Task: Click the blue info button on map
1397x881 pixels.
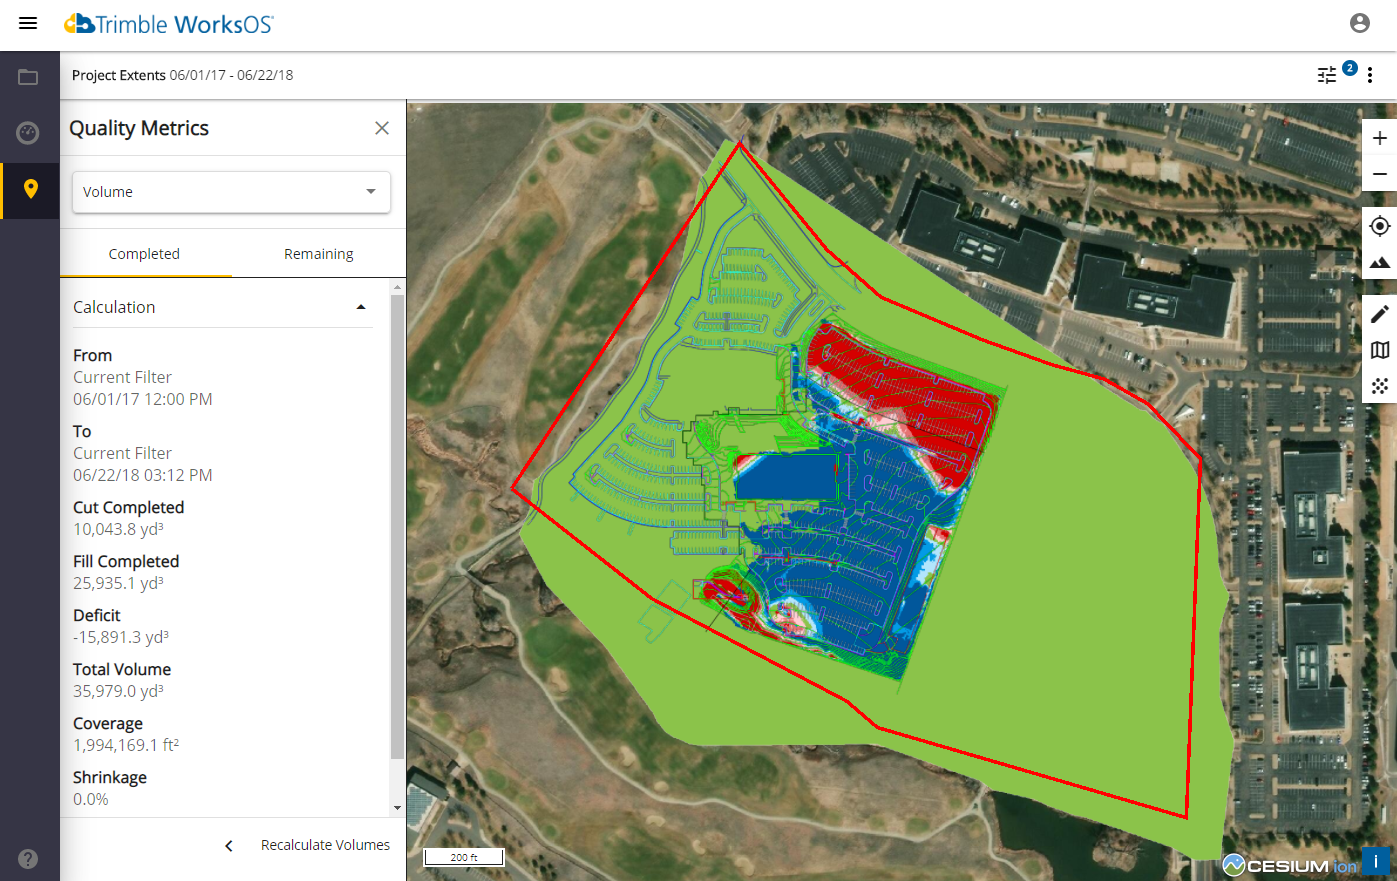Action: 1376,861
